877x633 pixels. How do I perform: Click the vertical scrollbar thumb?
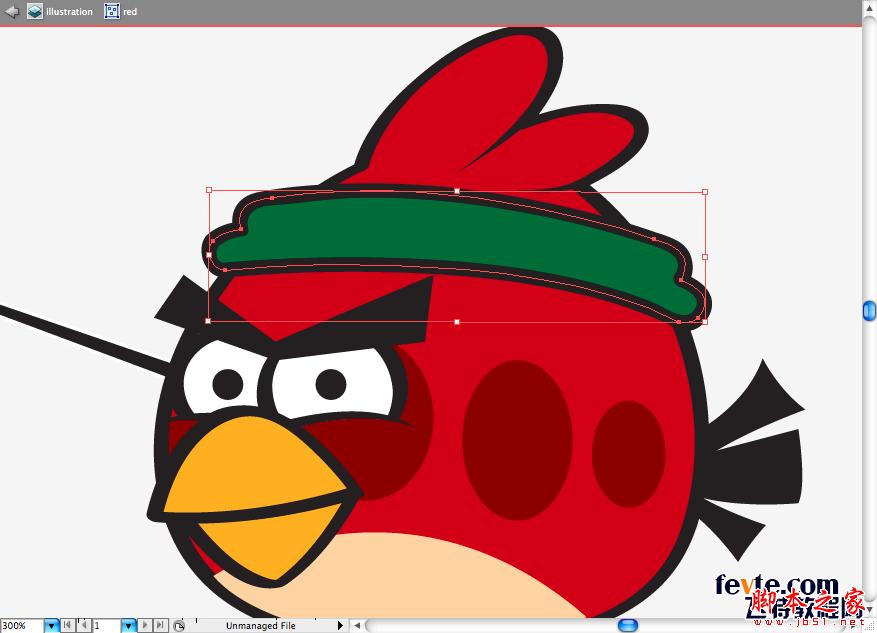coord(870,311)
